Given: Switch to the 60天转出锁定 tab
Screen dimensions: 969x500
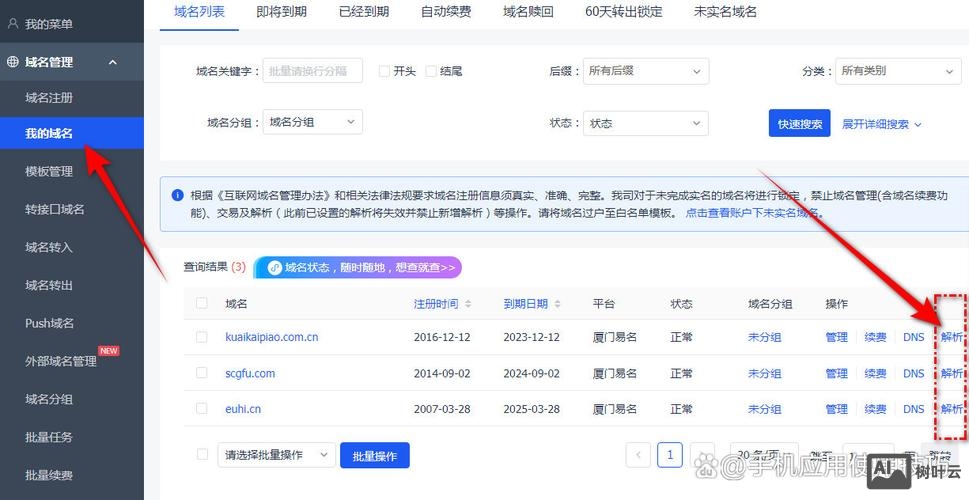Looking at the screenshot, I should point(624,12).
